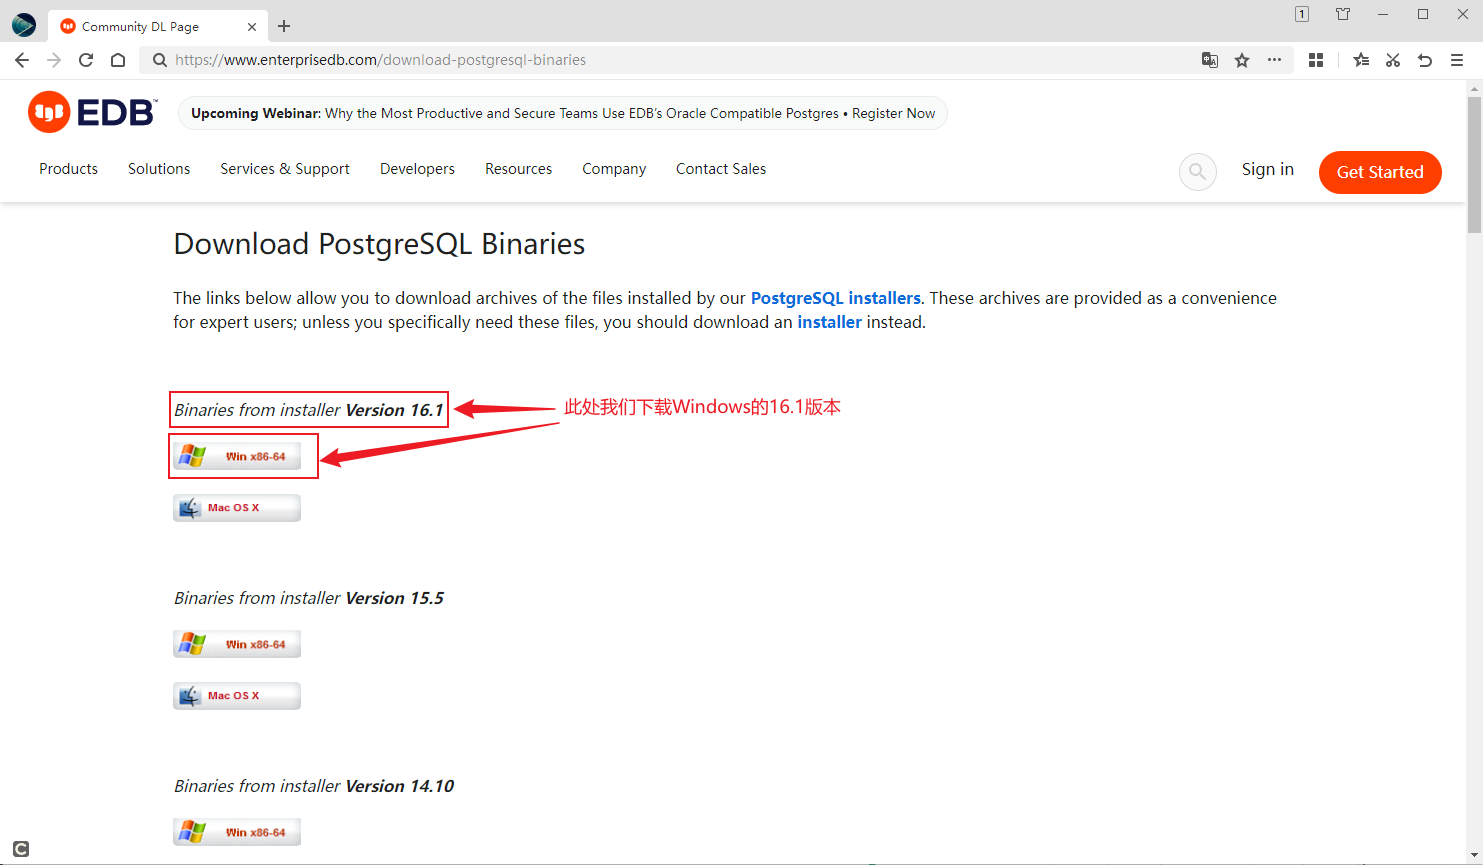Download Mac OS X for Version 15.5
This screenshot has width=1483, height=865.
coord(237,696)
